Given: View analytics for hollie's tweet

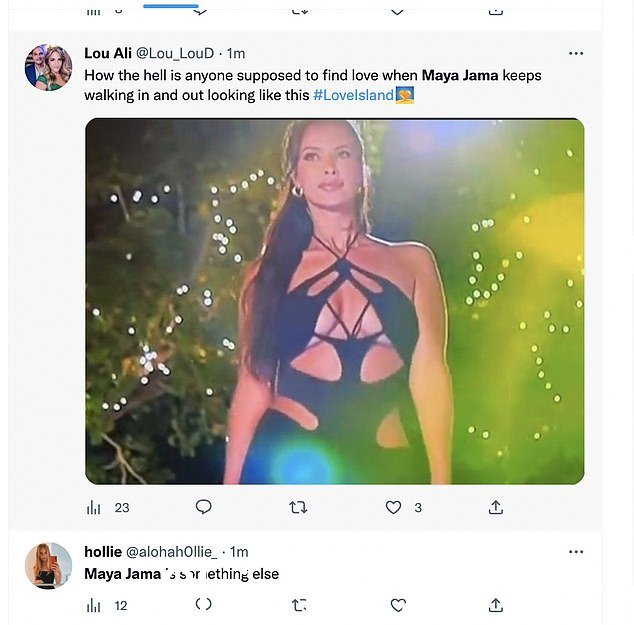Looking at the screenshot, I should pyautogui.click(x=93, y=606).
